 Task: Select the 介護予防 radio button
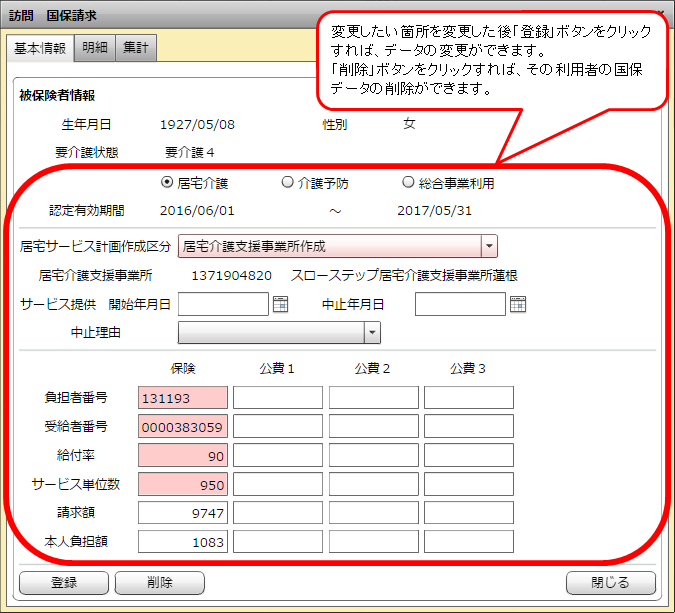288,183
